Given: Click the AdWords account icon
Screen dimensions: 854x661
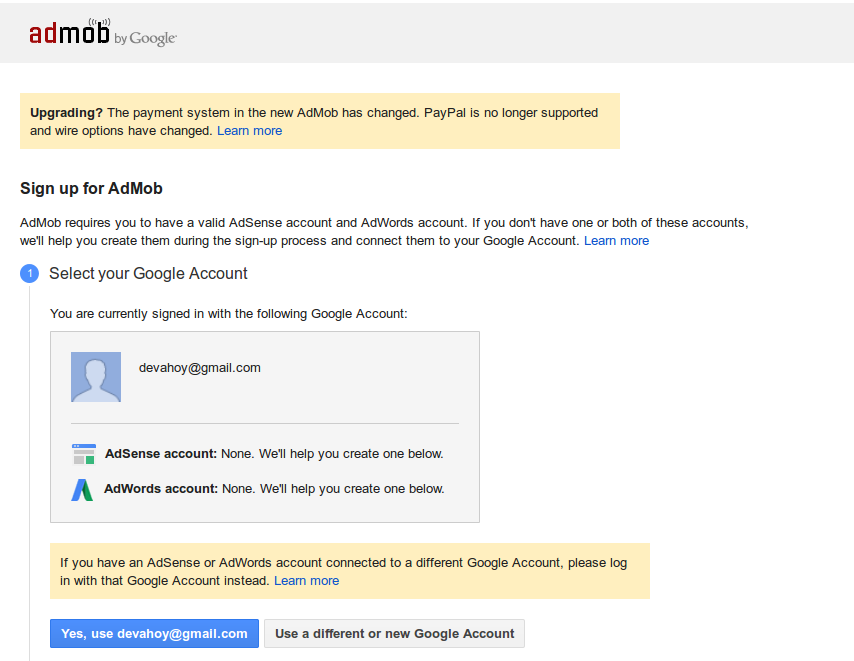Looking at the screenshot, I should pos(82,489).
